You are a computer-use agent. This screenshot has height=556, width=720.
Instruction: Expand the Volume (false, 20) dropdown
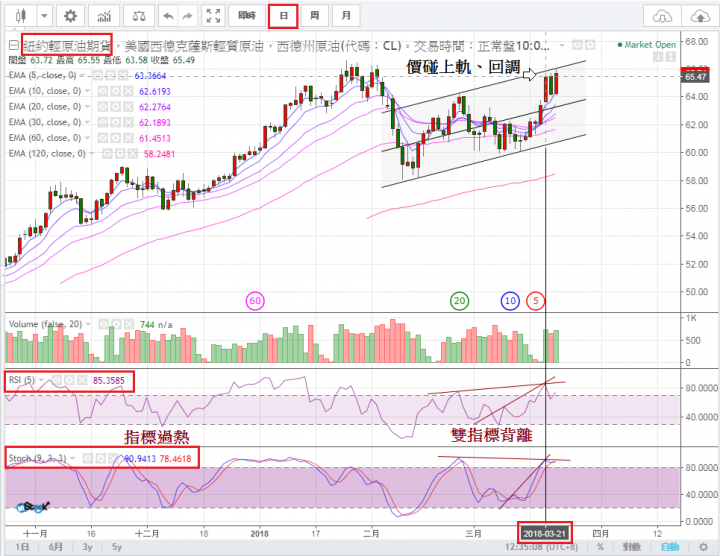(88, 325)
